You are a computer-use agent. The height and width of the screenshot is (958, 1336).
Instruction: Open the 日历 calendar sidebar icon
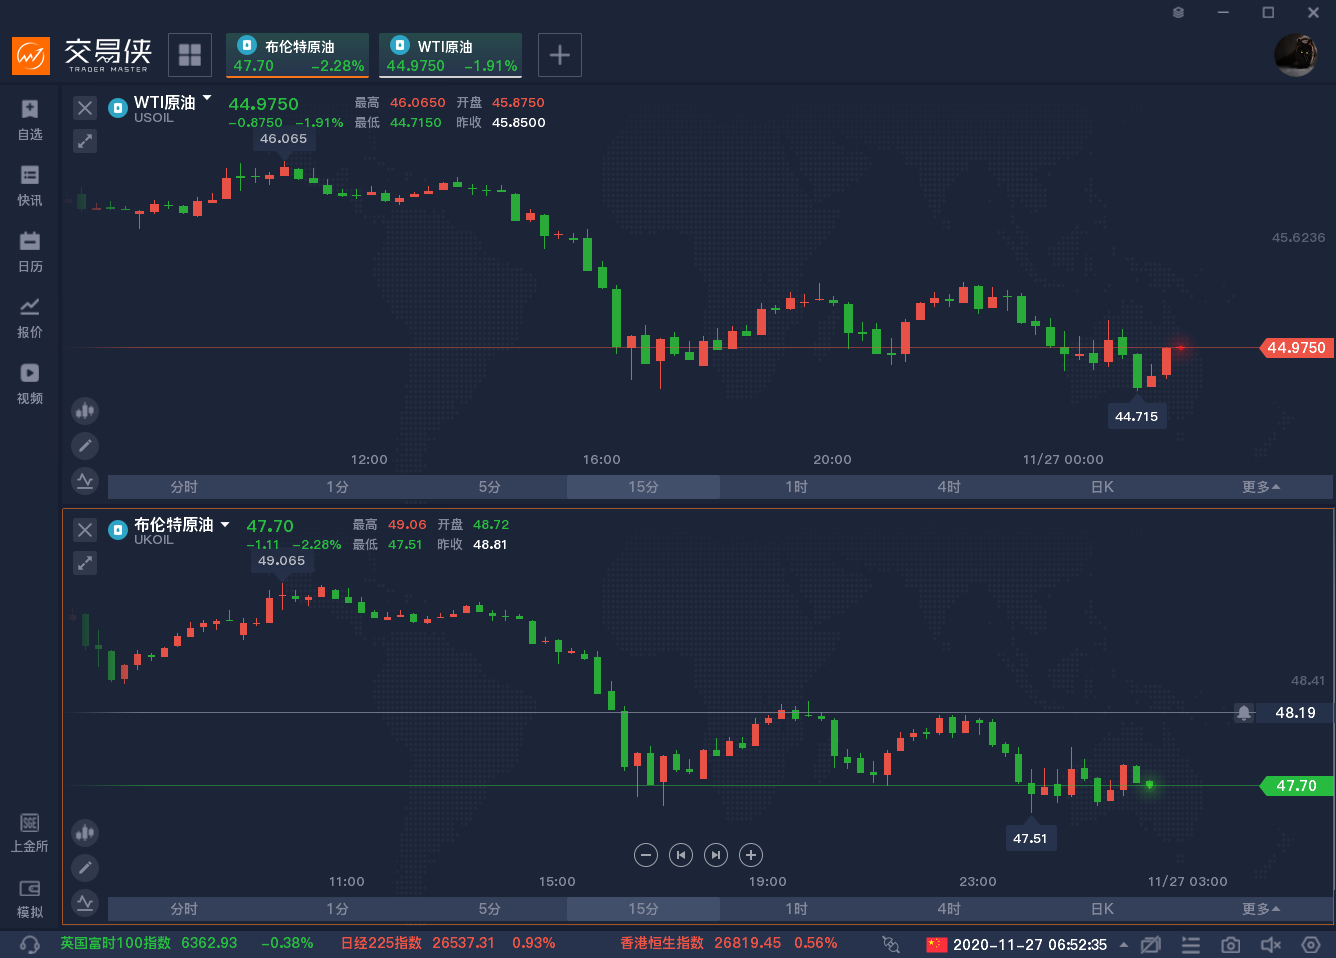point(30,251)
